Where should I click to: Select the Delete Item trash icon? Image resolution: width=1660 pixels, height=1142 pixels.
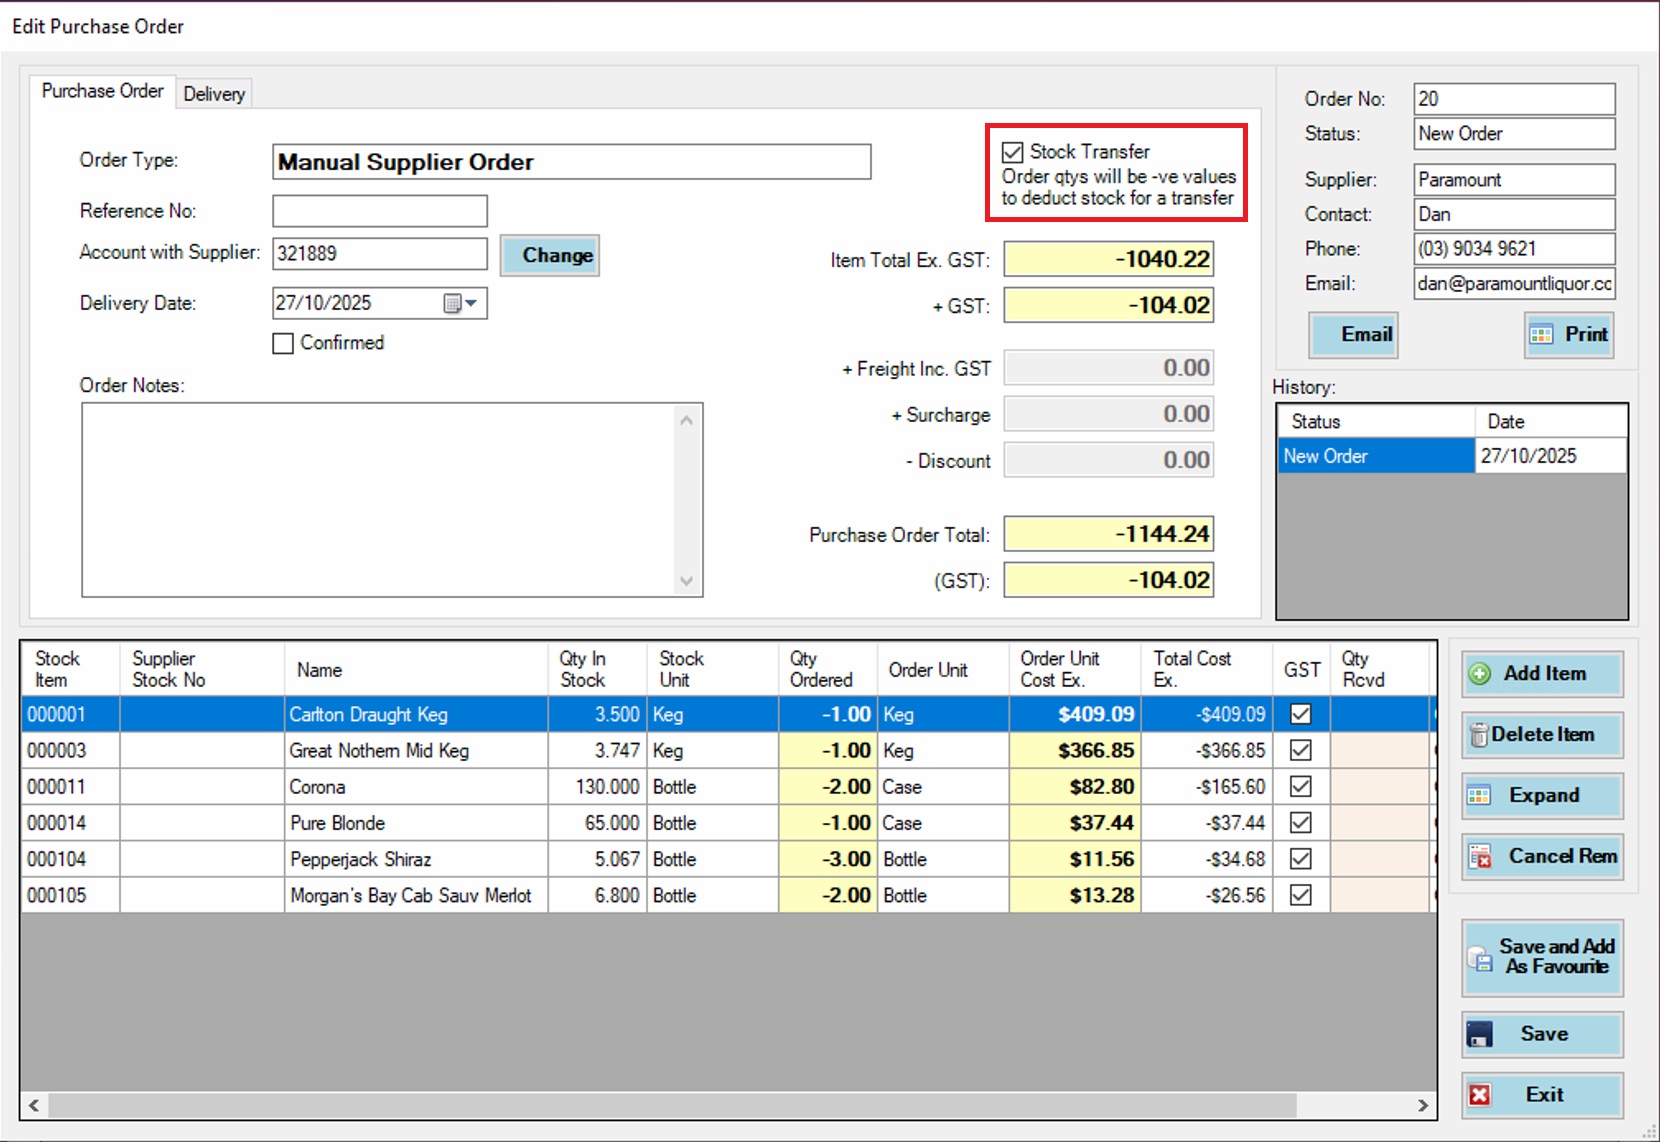pyautogui.click(x=1481, y=735)
